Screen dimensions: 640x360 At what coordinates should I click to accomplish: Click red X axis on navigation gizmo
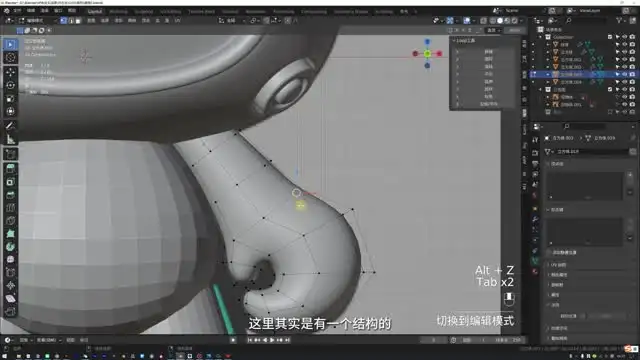(440, 53)
